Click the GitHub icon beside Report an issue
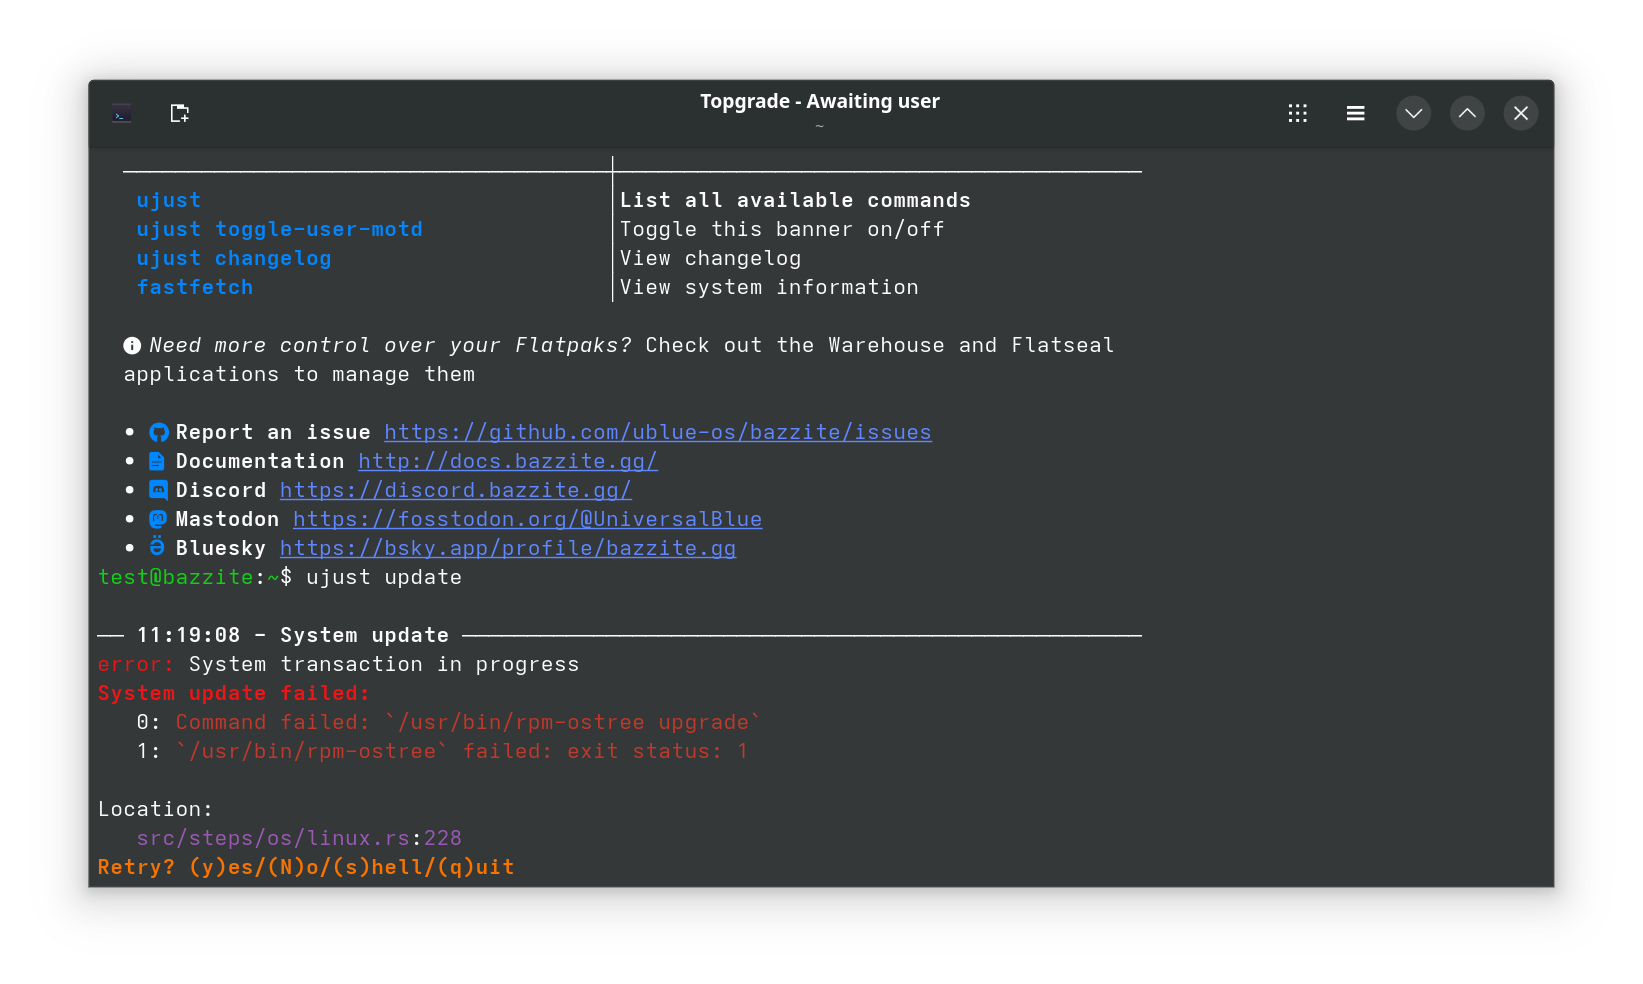 point(158,432)
